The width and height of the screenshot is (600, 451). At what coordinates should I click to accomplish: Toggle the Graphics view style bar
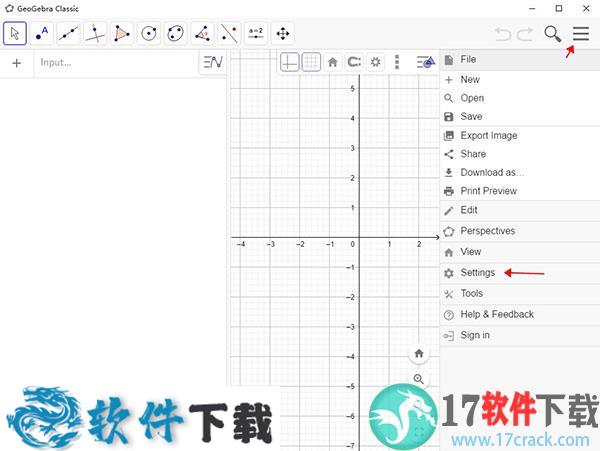426,62
